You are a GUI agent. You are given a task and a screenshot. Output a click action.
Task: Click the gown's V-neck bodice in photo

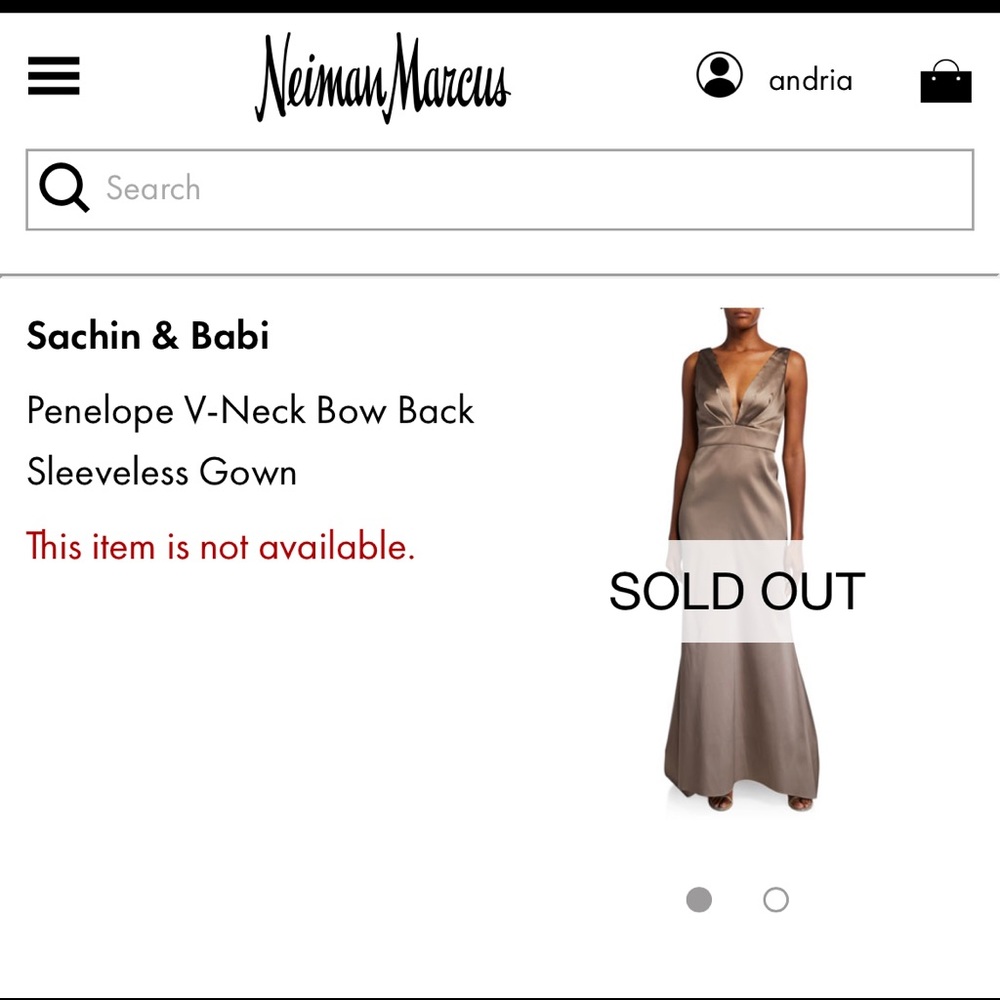[741, 397]
